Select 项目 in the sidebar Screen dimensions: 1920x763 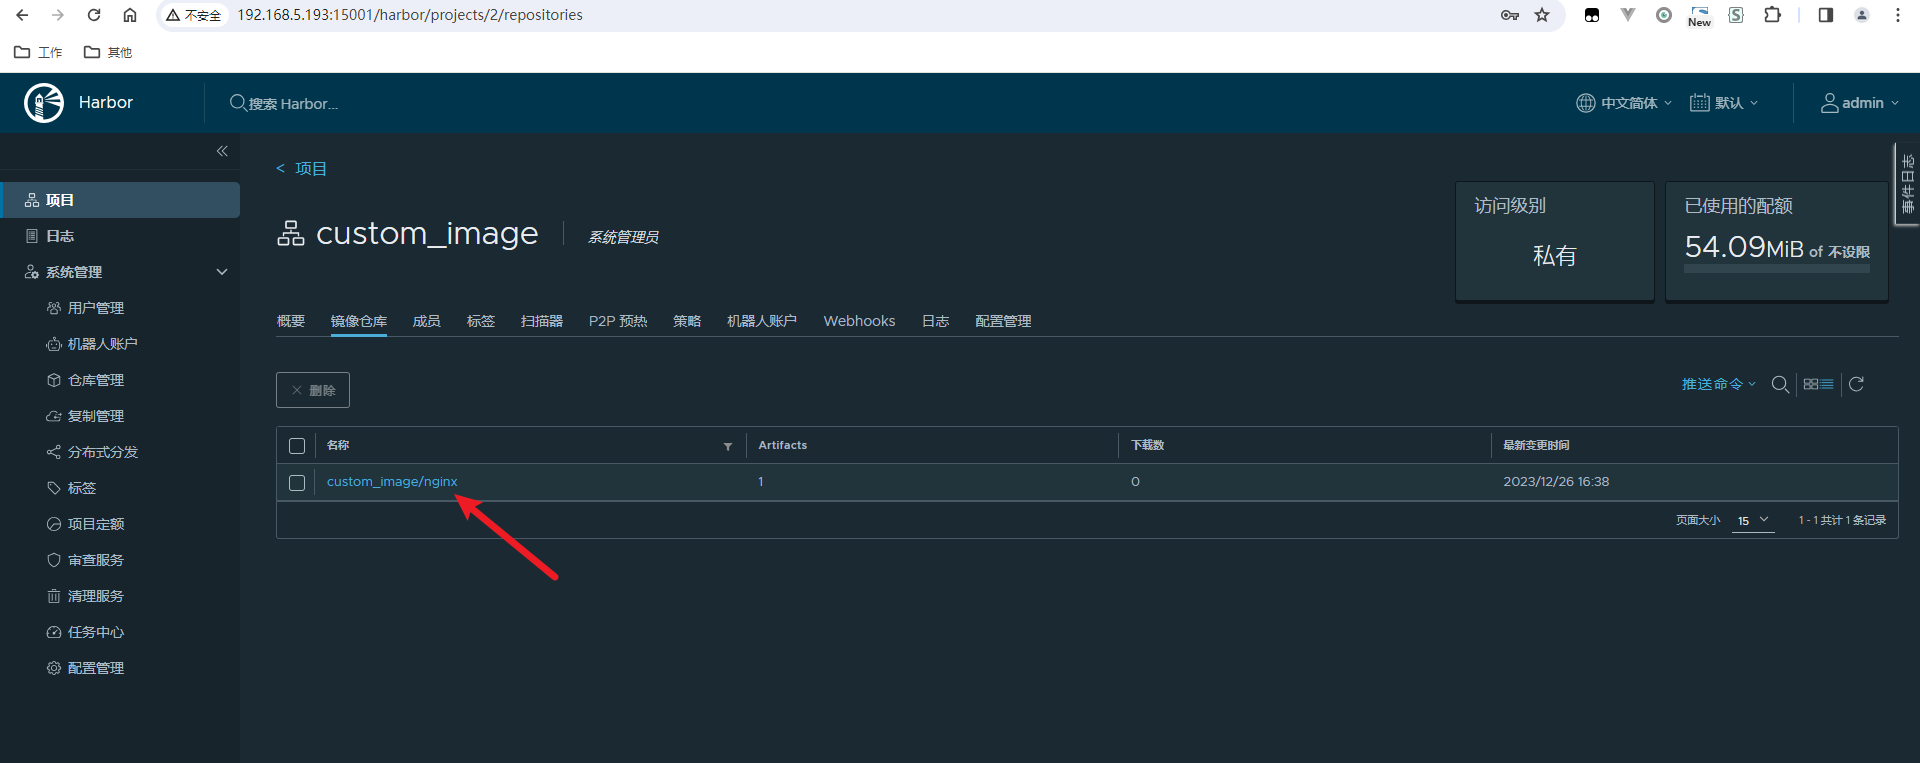coord(120,200)
